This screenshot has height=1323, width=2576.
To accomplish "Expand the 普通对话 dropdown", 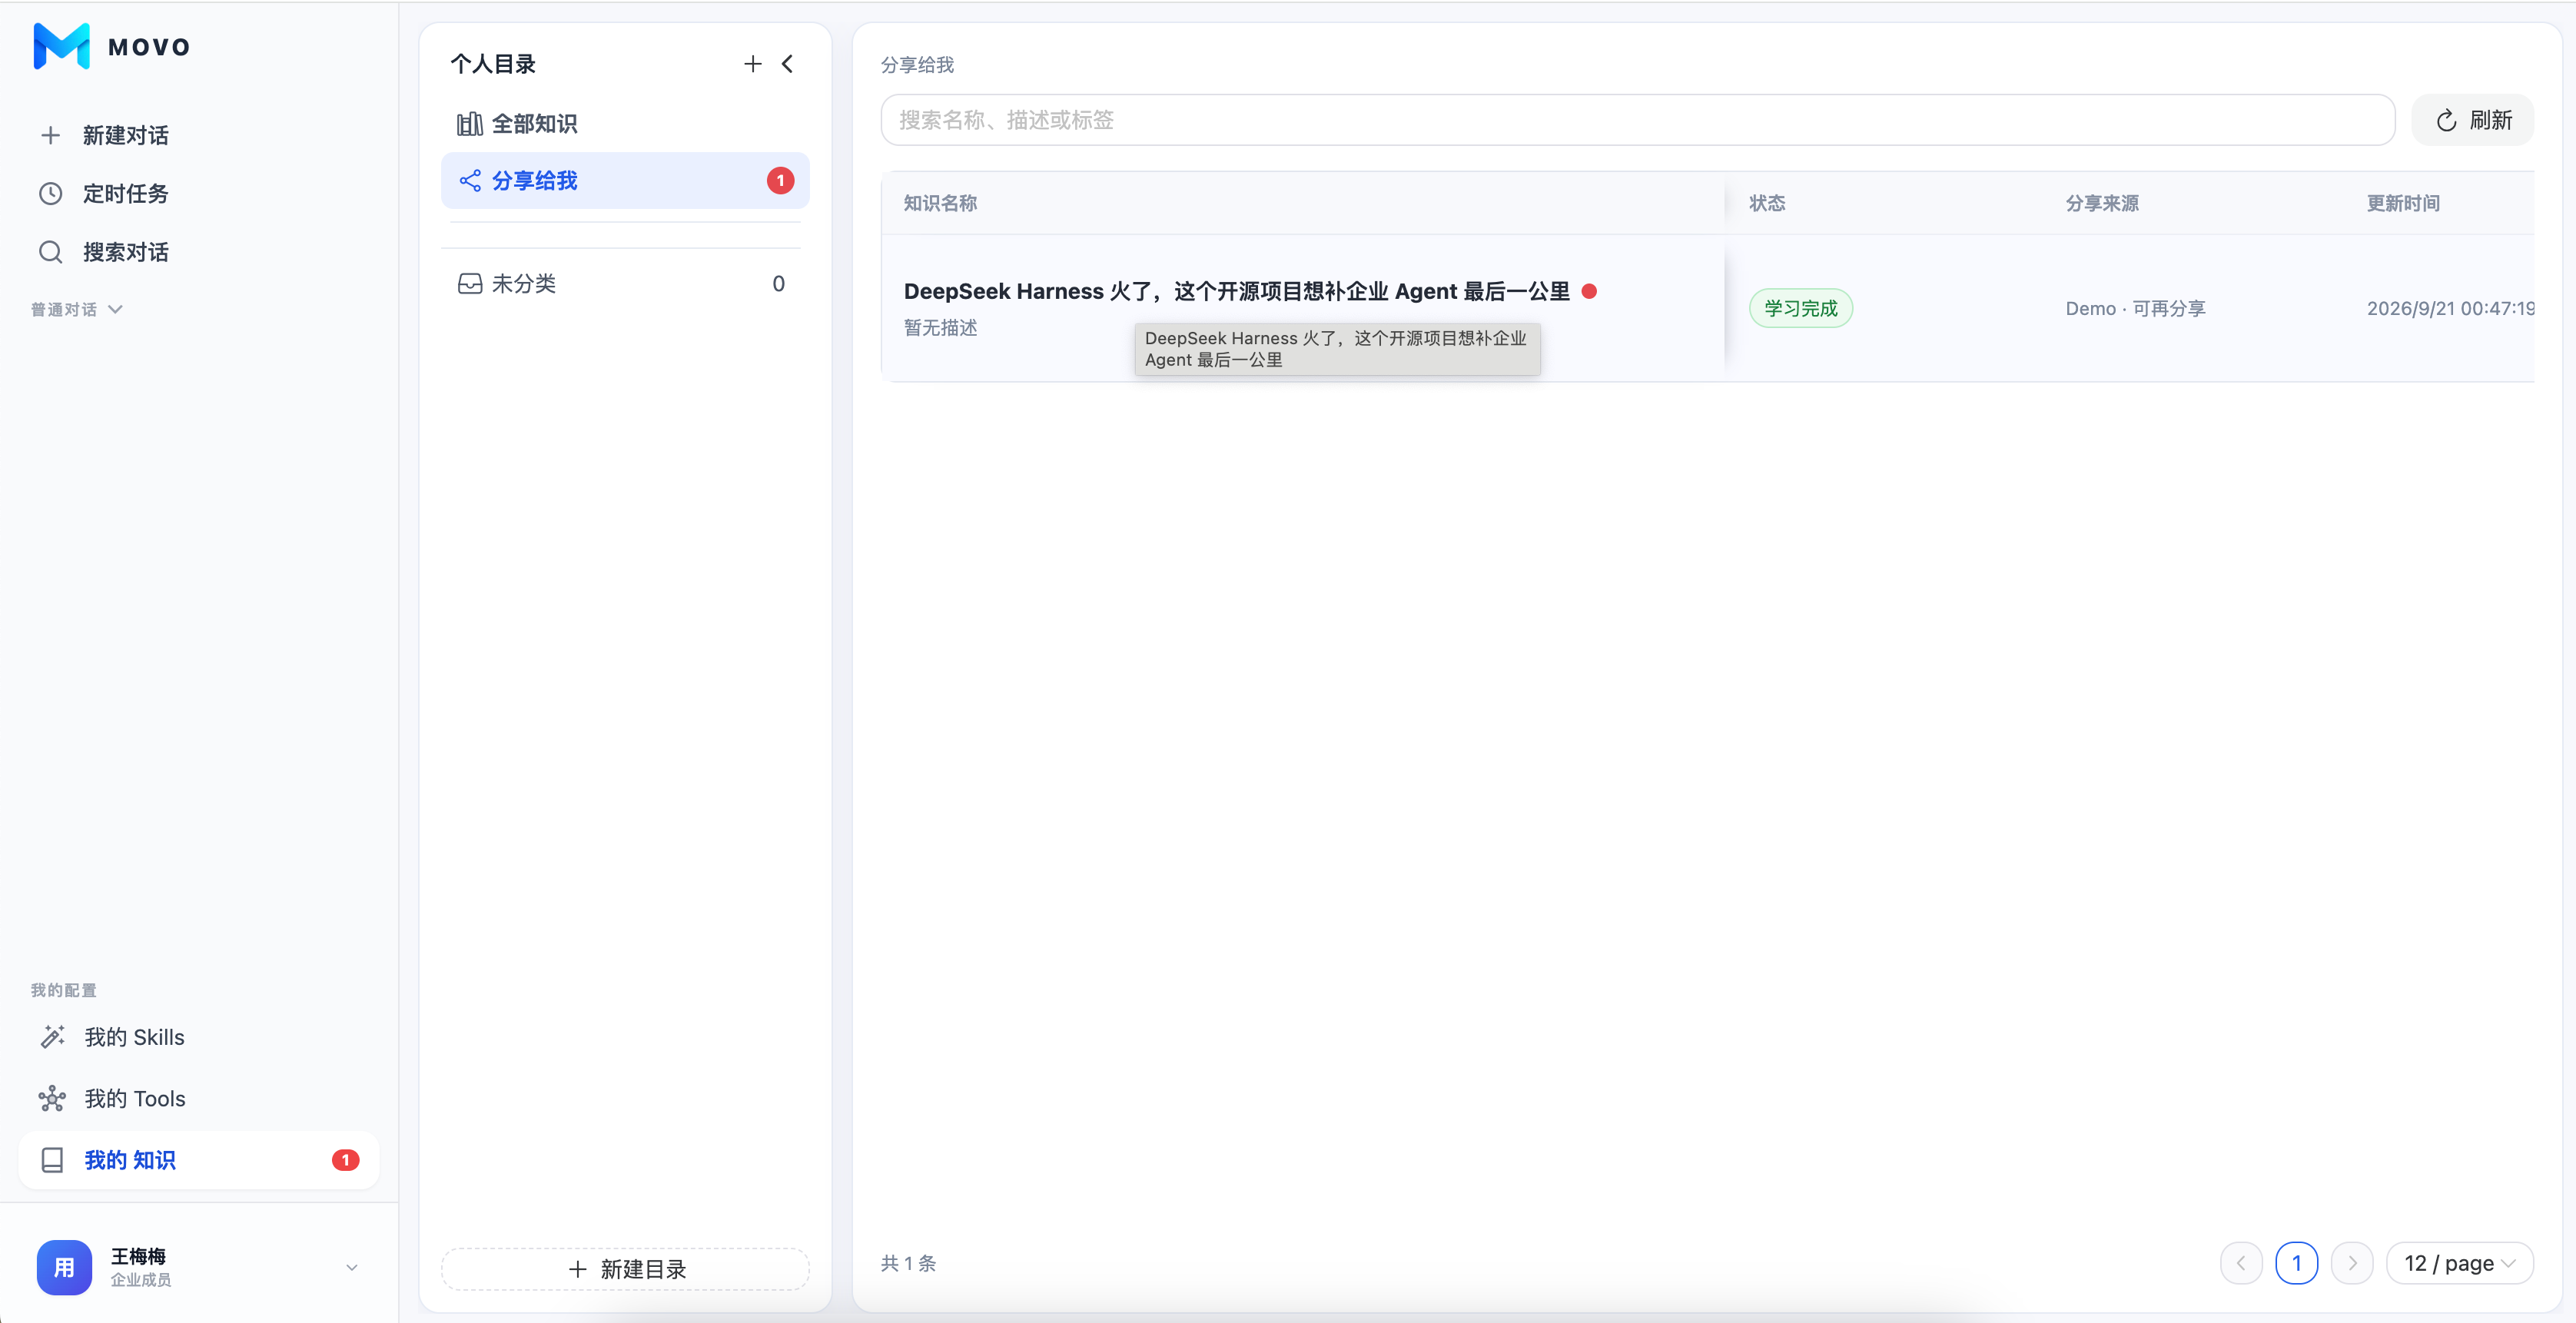I will pos(76,310).
